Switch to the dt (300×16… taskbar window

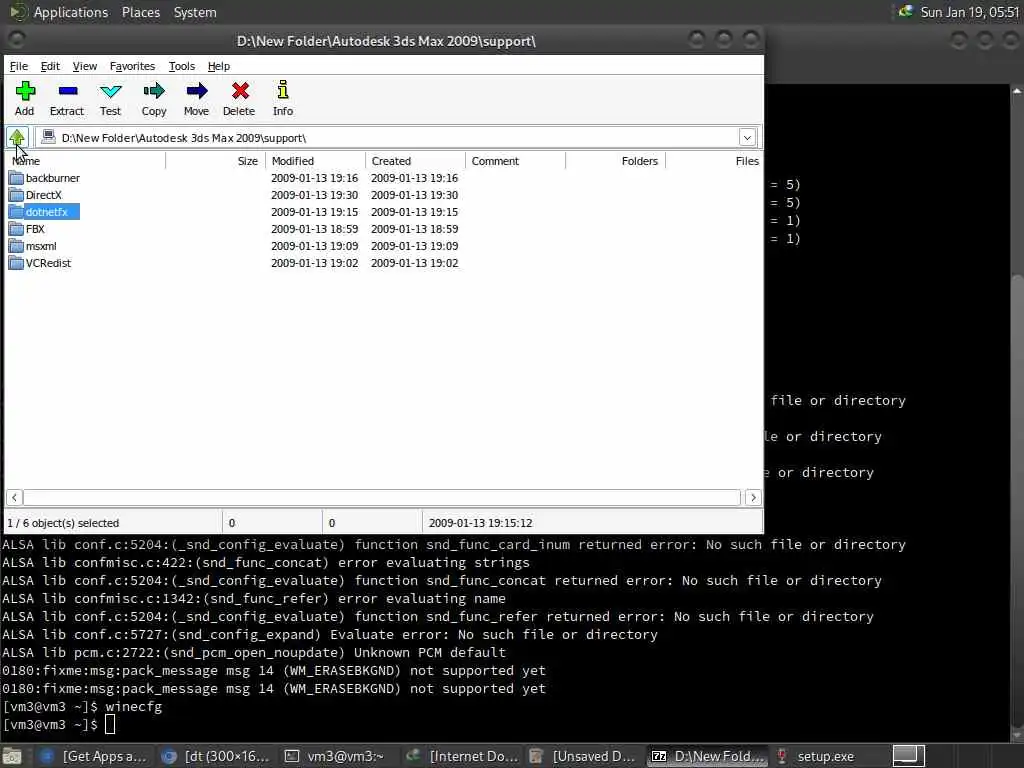(x=215, y=756)
